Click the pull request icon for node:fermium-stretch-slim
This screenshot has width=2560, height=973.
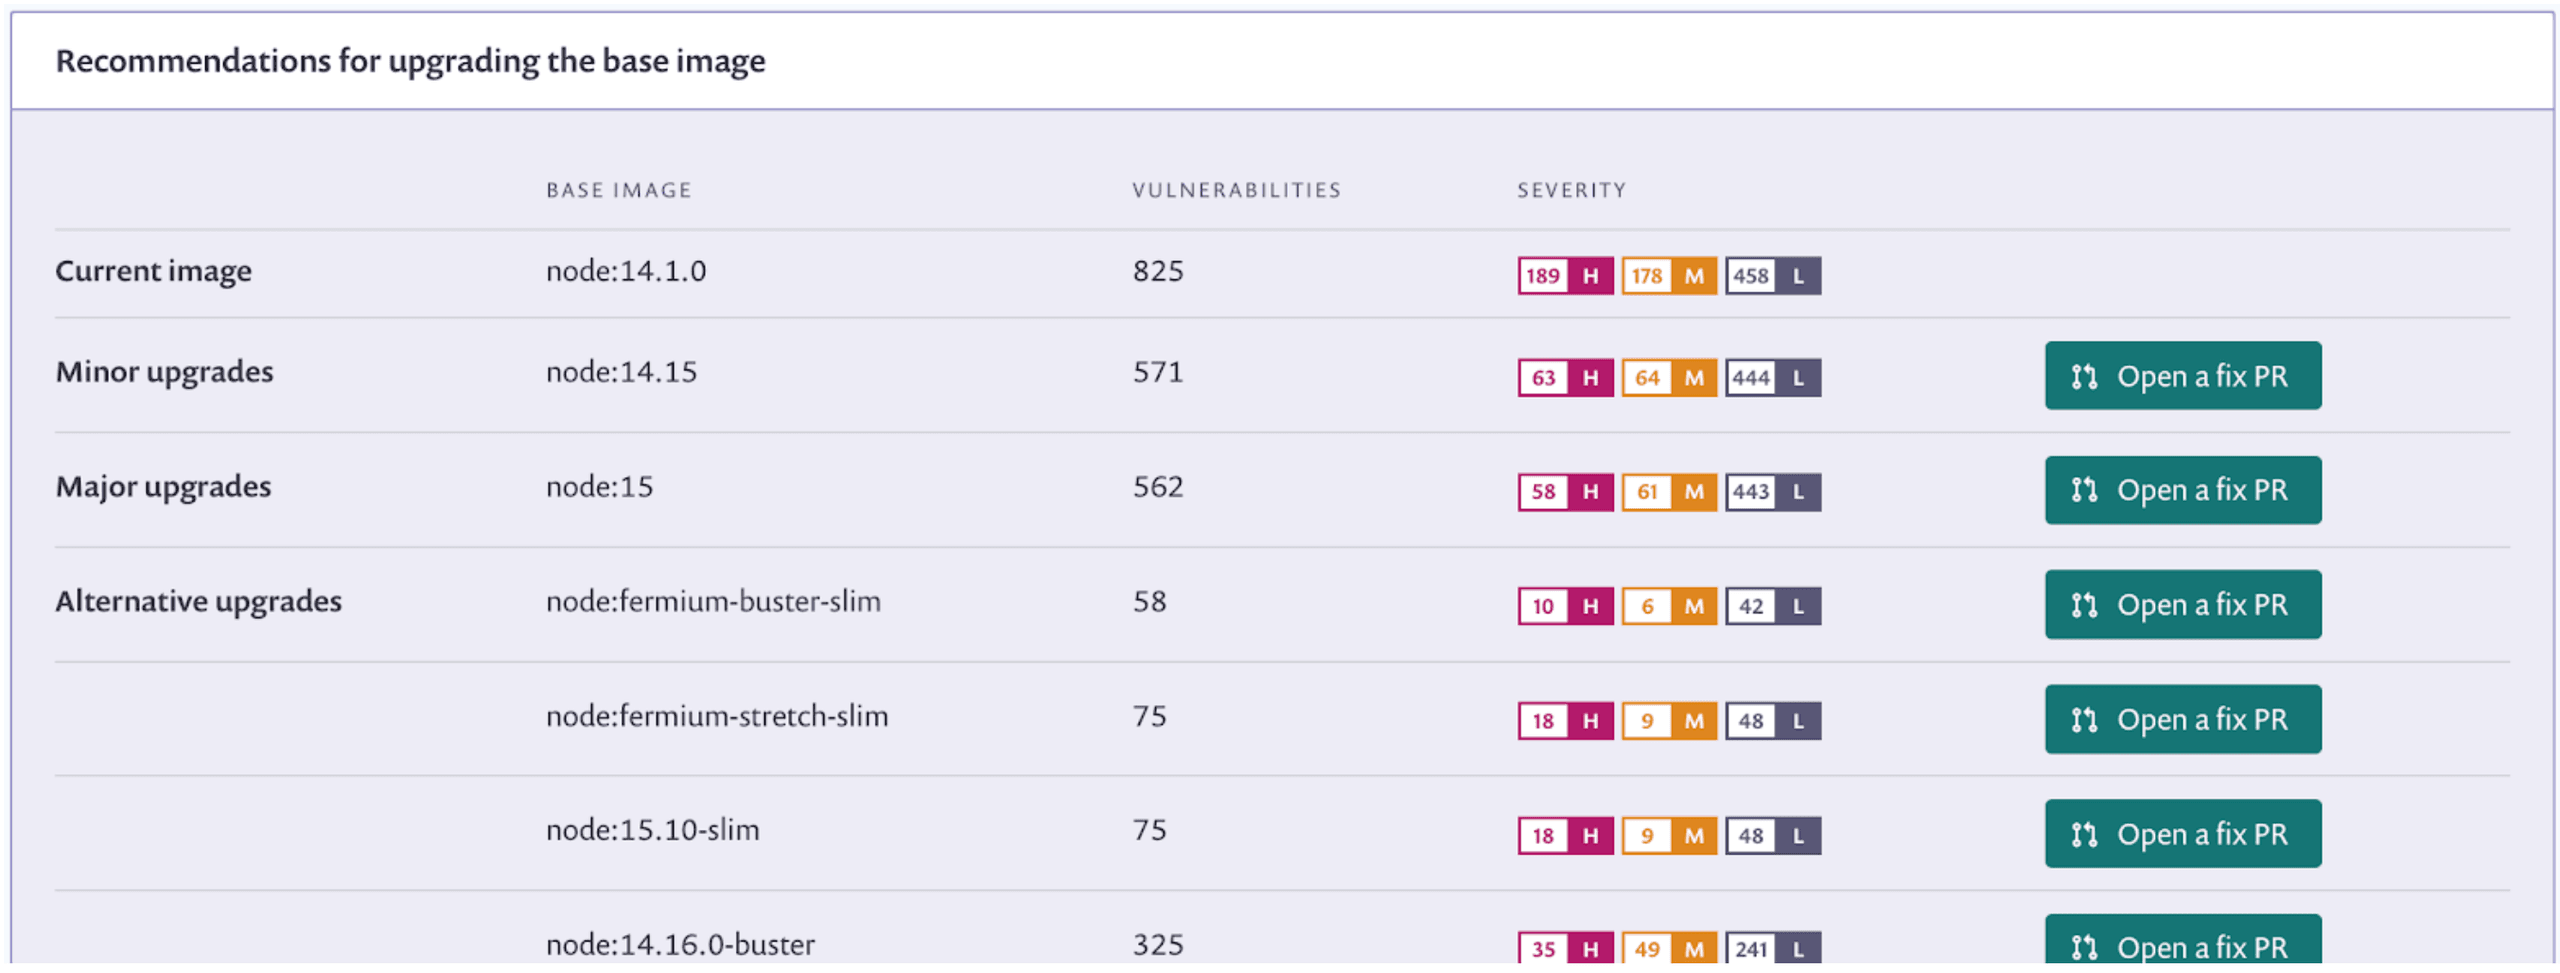[x=2083, y=719]
